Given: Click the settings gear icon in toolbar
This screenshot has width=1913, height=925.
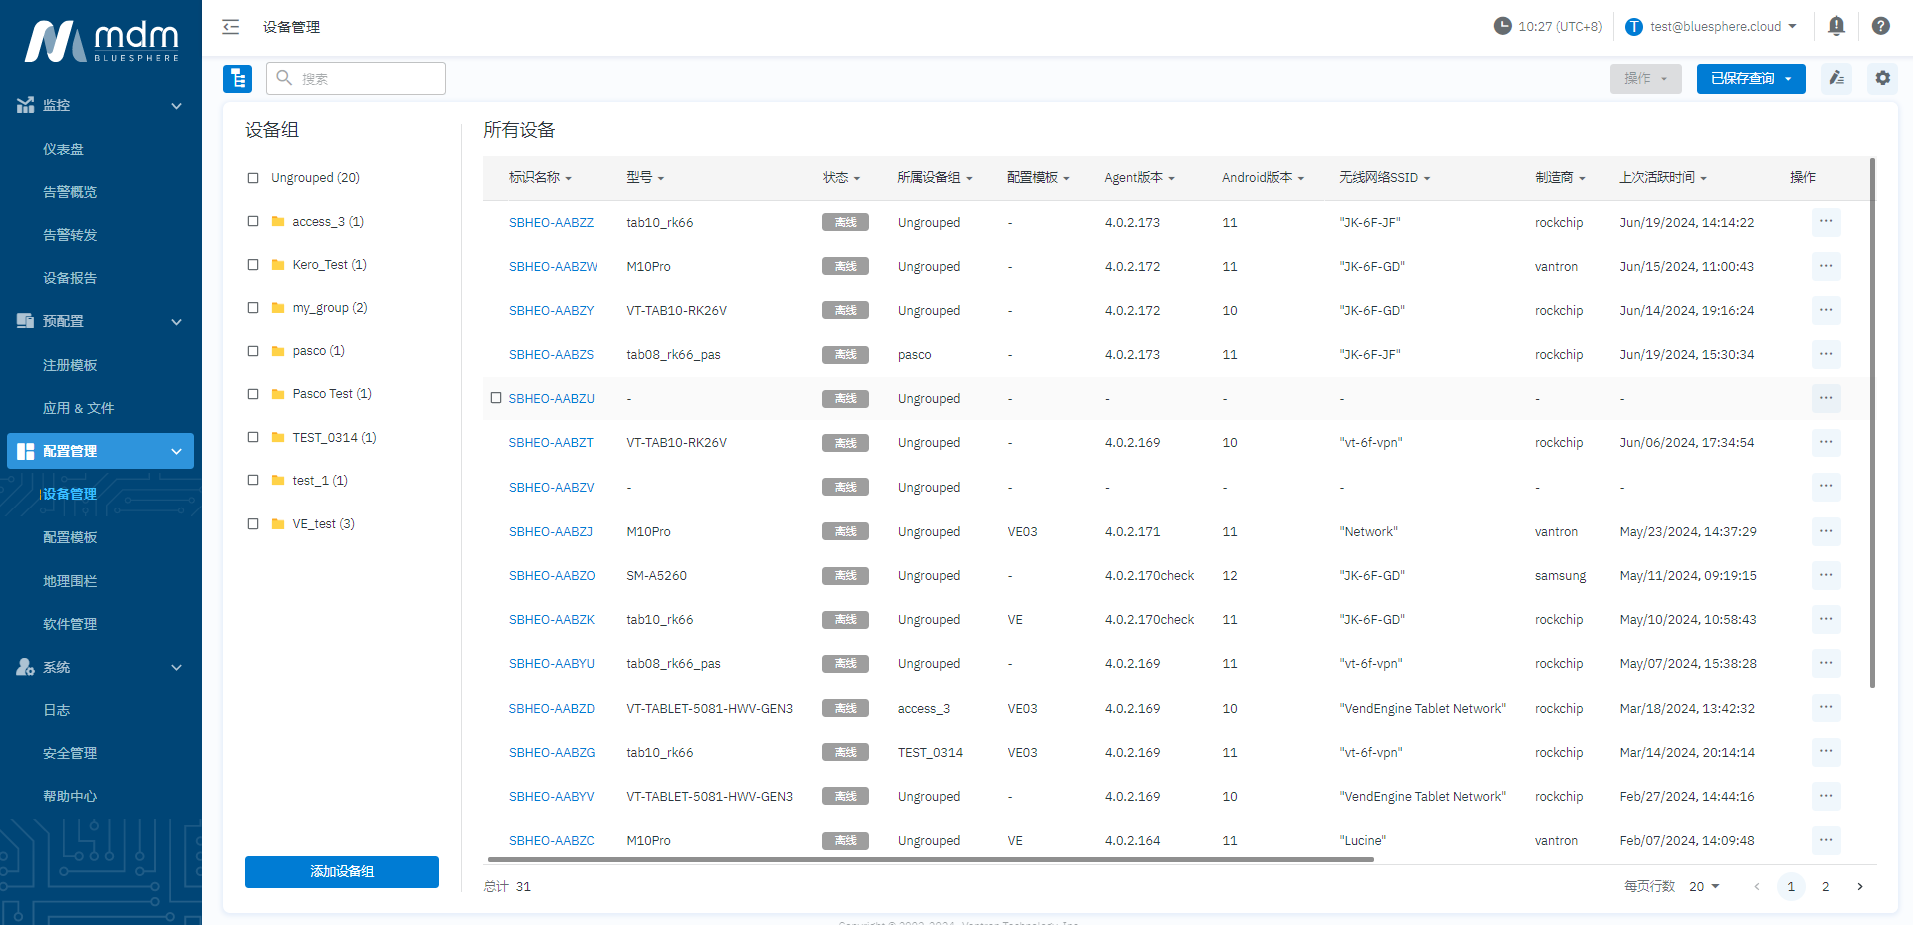Looking at the screenshot, I should point(1882,78).
